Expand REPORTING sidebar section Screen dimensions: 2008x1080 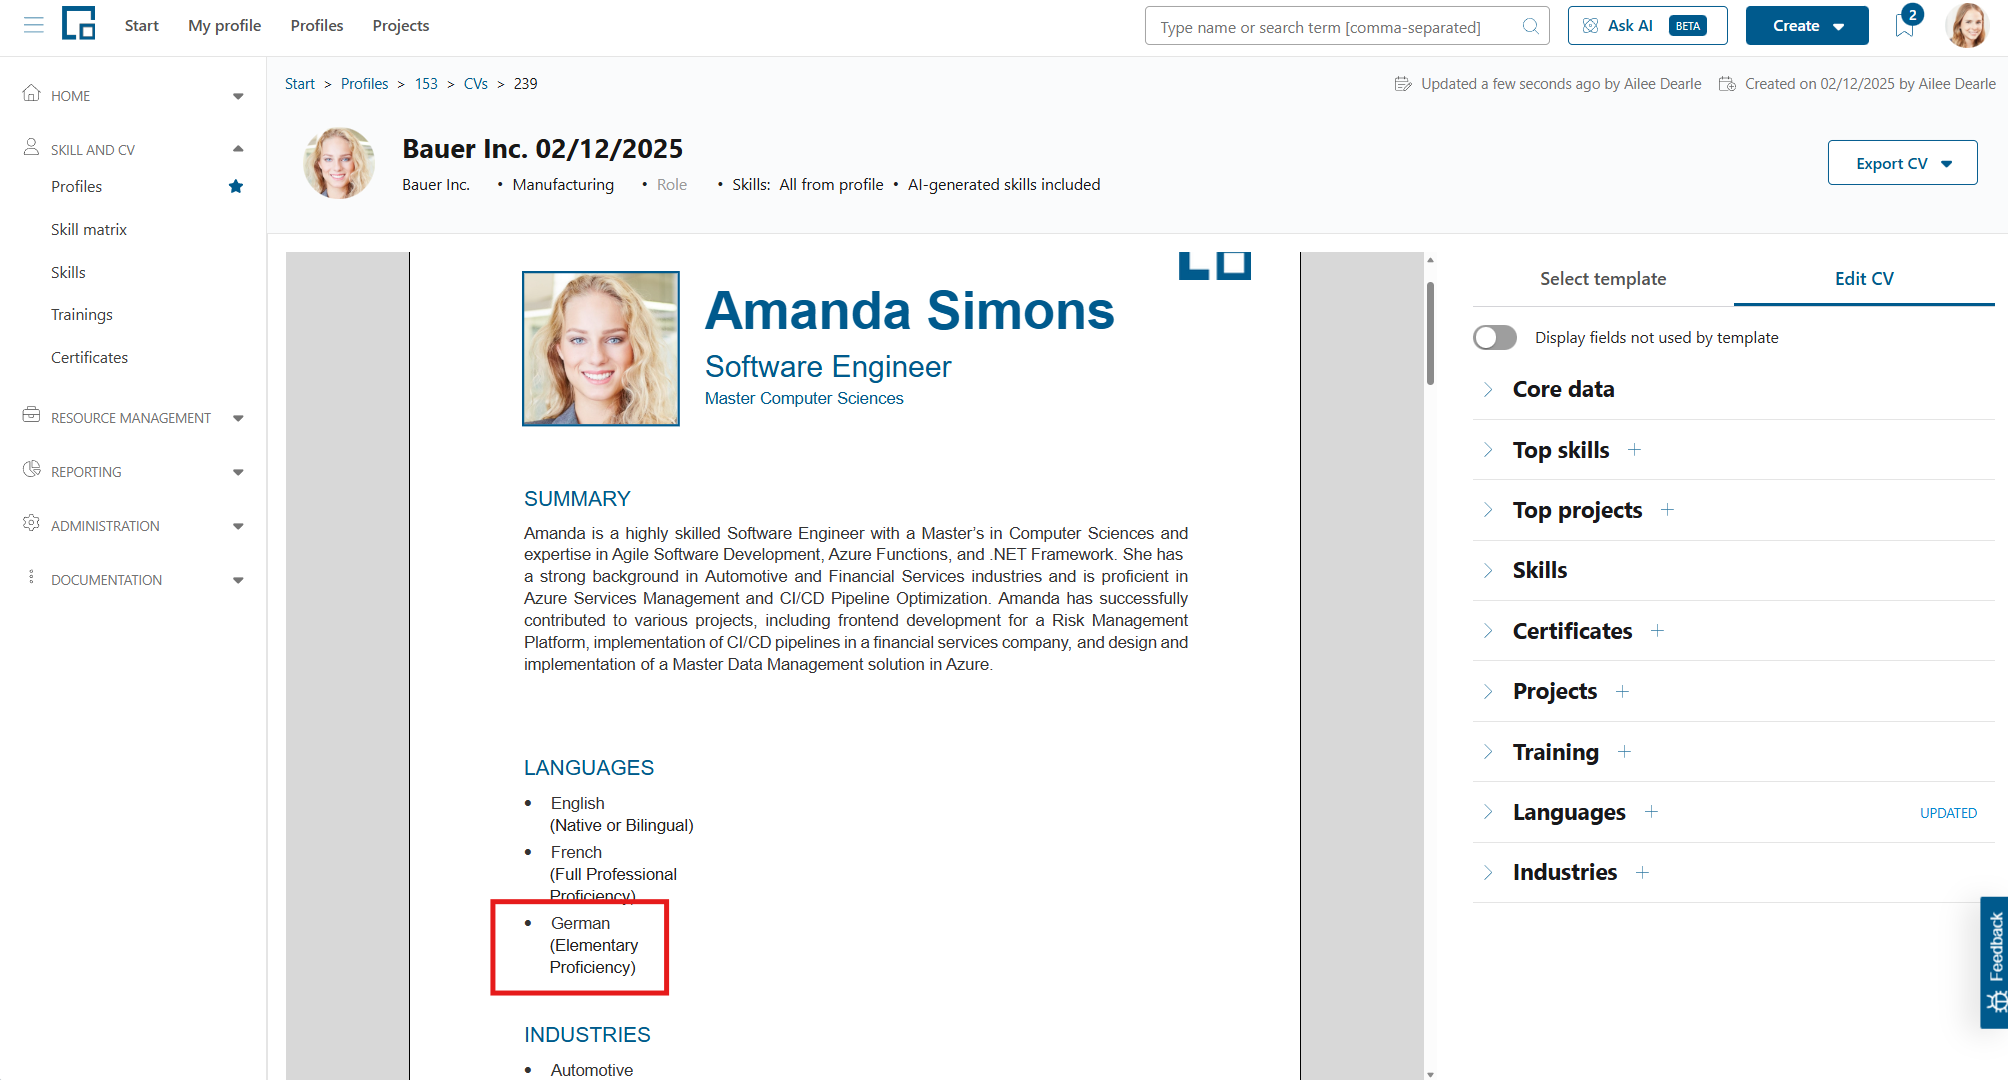click(238, 472)
